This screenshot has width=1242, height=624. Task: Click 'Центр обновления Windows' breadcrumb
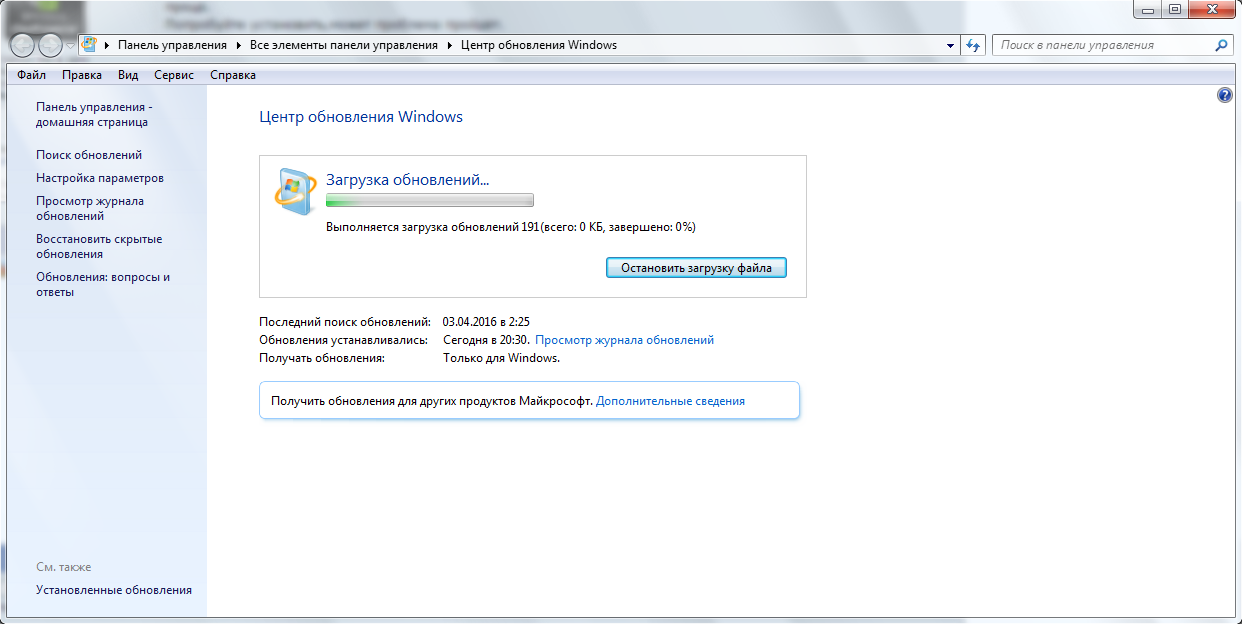click(539, 45)
